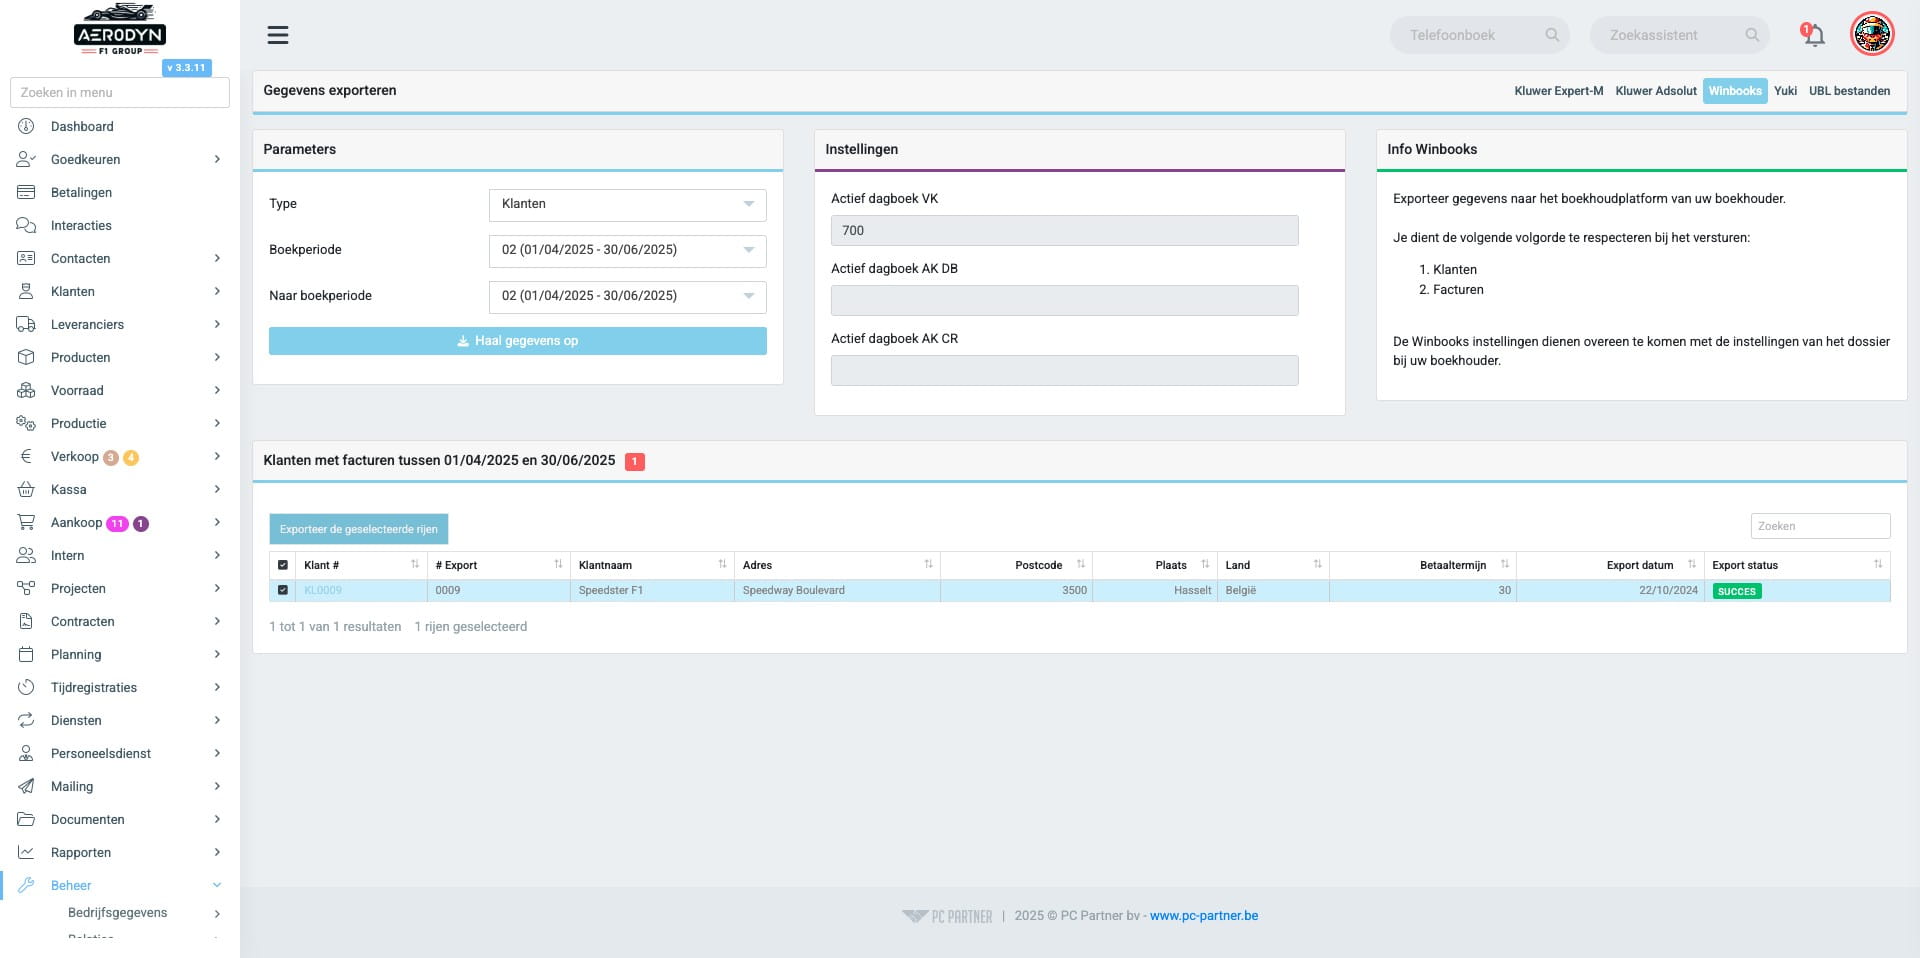Collapse the Beheer menu chevron
1920x958 pixels.
[217, 885]
